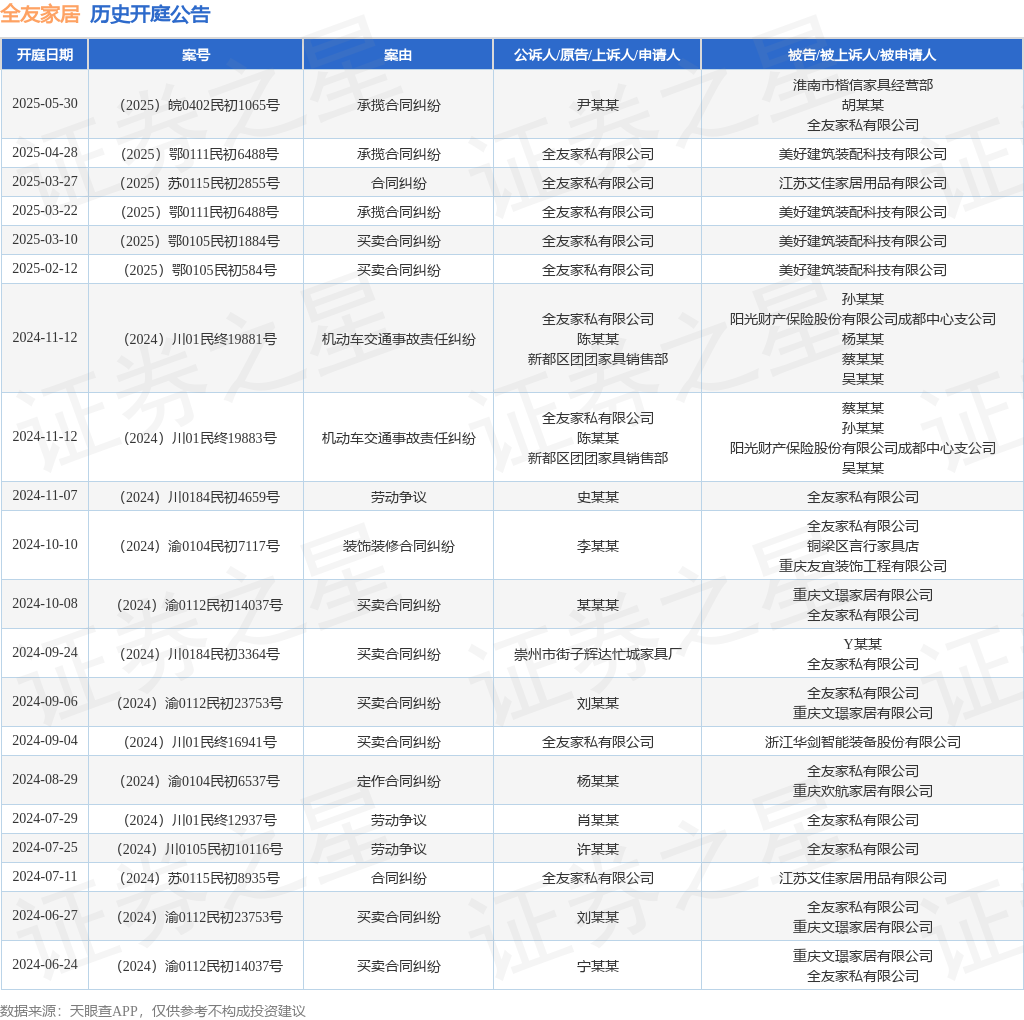Click plaintiff 肖某某
The height and width of the screenshot is (1020, 1024).
(x=598, y=821)
